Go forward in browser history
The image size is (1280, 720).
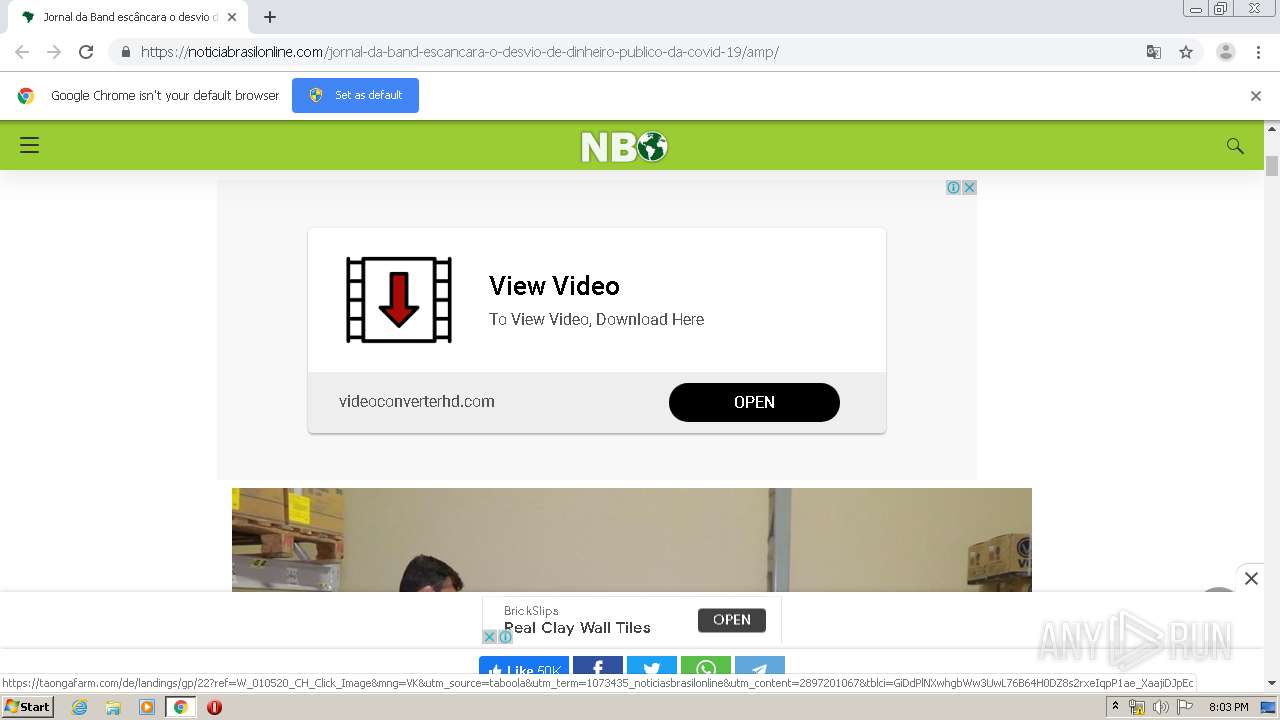coord(54,52)
